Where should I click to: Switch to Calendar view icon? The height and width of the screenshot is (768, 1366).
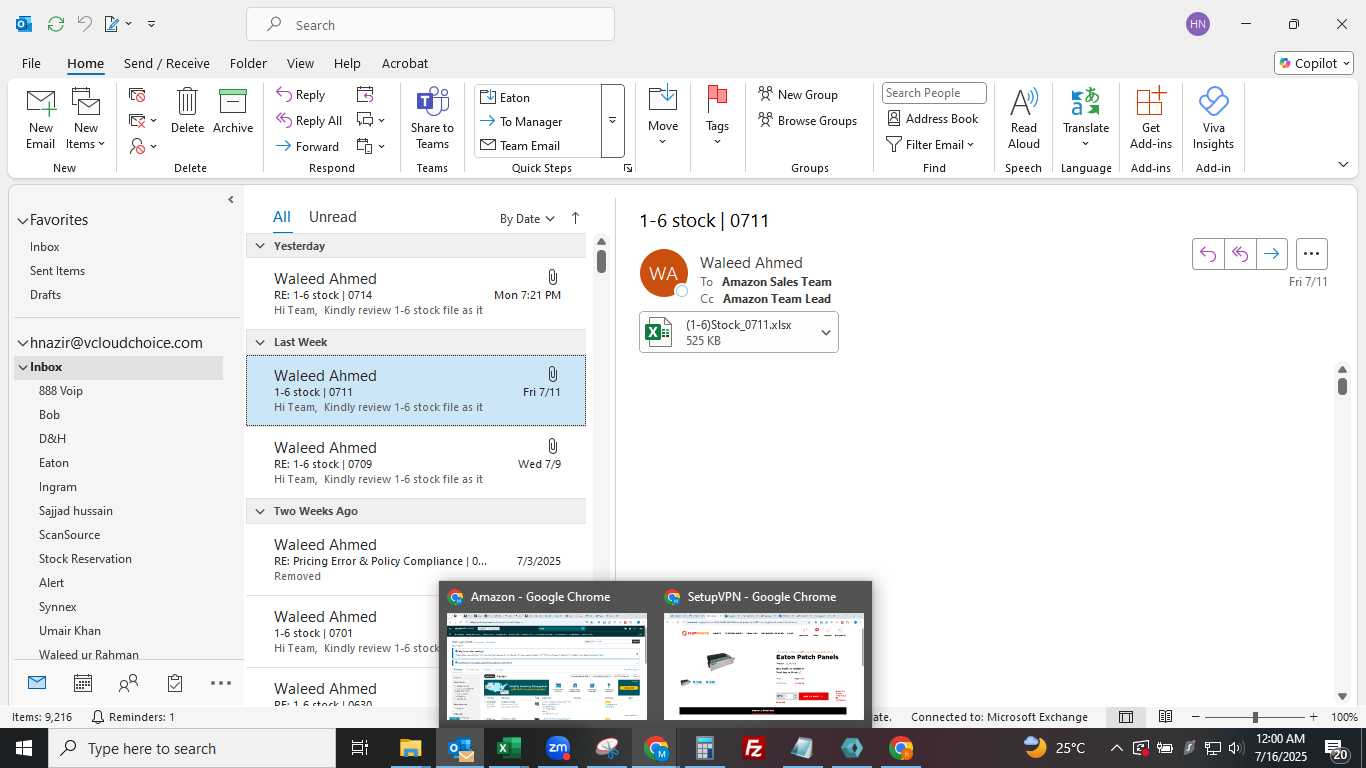[x=83, y=683]
